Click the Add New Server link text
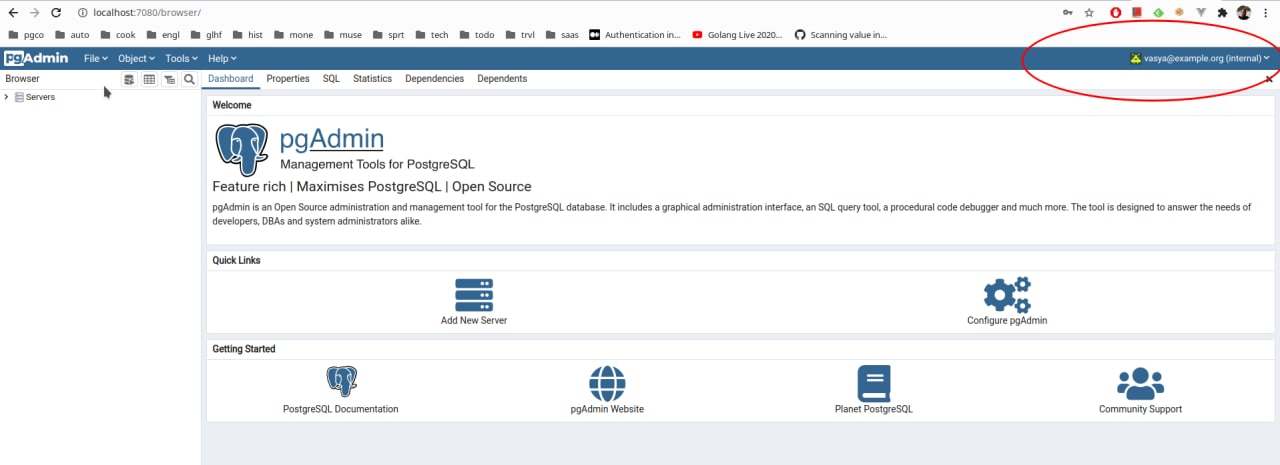 [x=474, y=321]
